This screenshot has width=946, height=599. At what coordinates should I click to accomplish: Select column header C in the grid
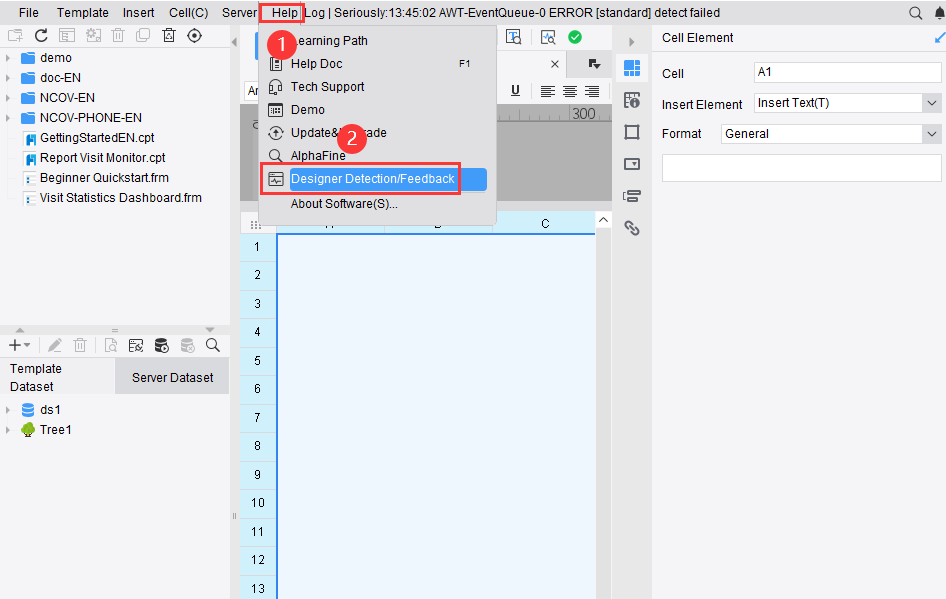pyautogui.click(x=545, y=224)
